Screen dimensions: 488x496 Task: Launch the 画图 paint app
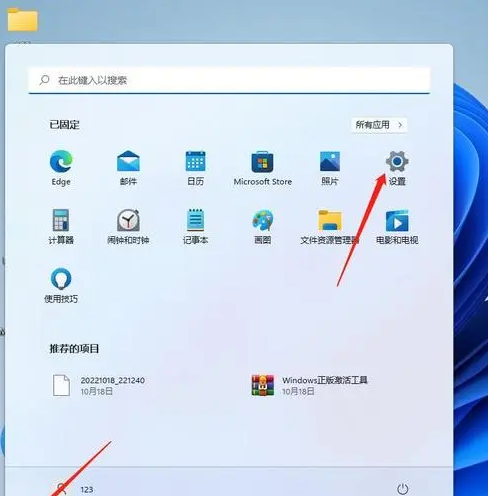(263, 226)
